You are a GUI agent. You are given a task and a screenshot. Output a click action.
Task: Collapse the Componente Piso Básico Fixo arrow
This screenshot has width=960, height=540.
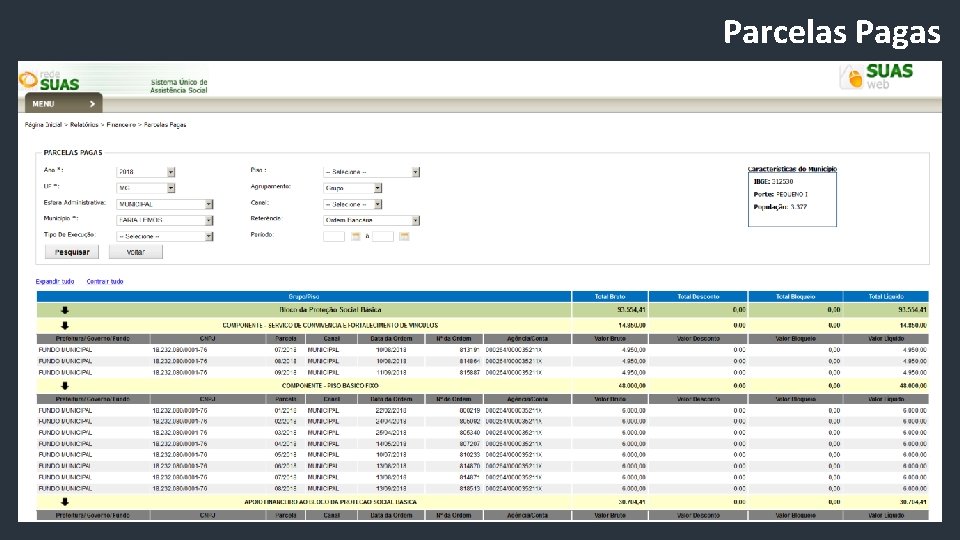coord(65,386)
